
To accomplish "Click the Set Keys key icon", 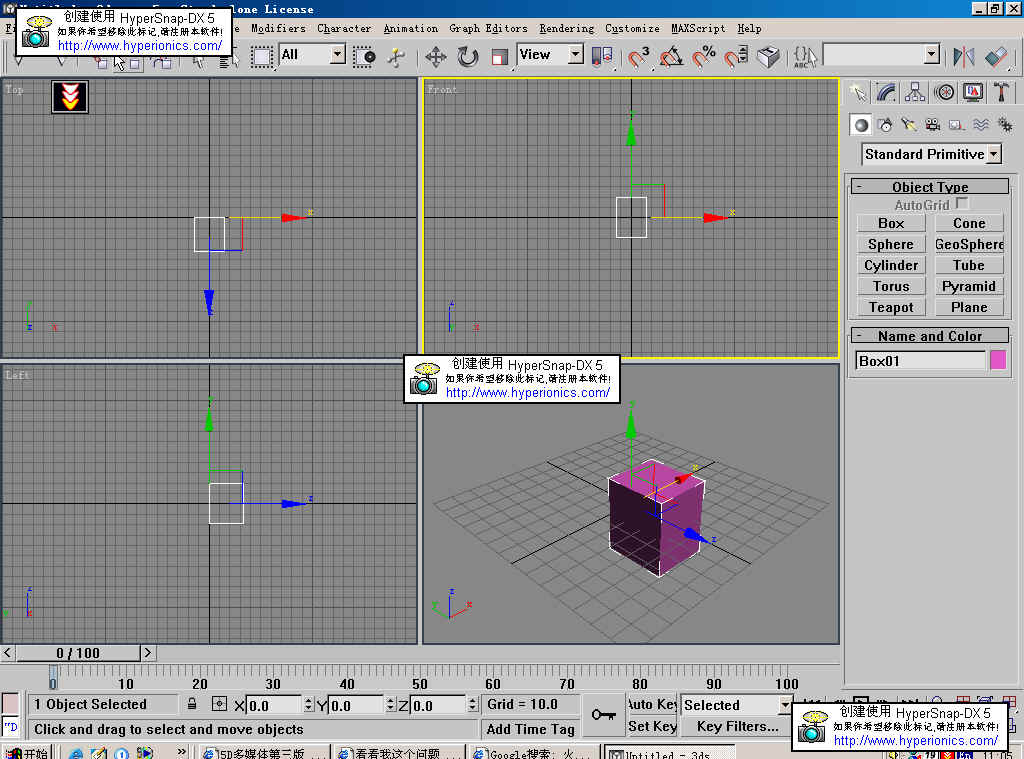I will (603, 715).
